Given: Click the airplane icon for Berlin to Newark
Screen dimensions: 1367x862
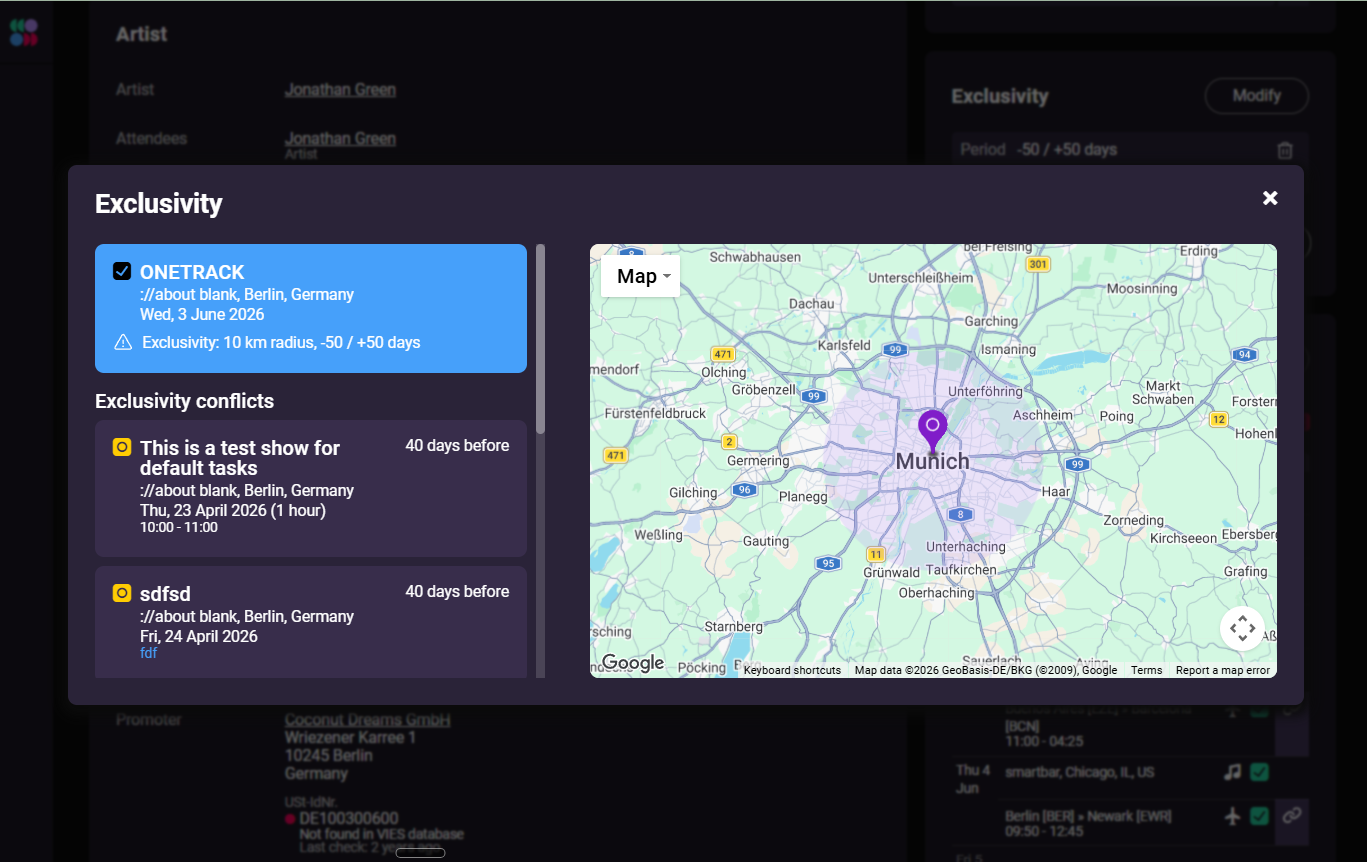Looking at the screenshot, I should click(1233, 816).
